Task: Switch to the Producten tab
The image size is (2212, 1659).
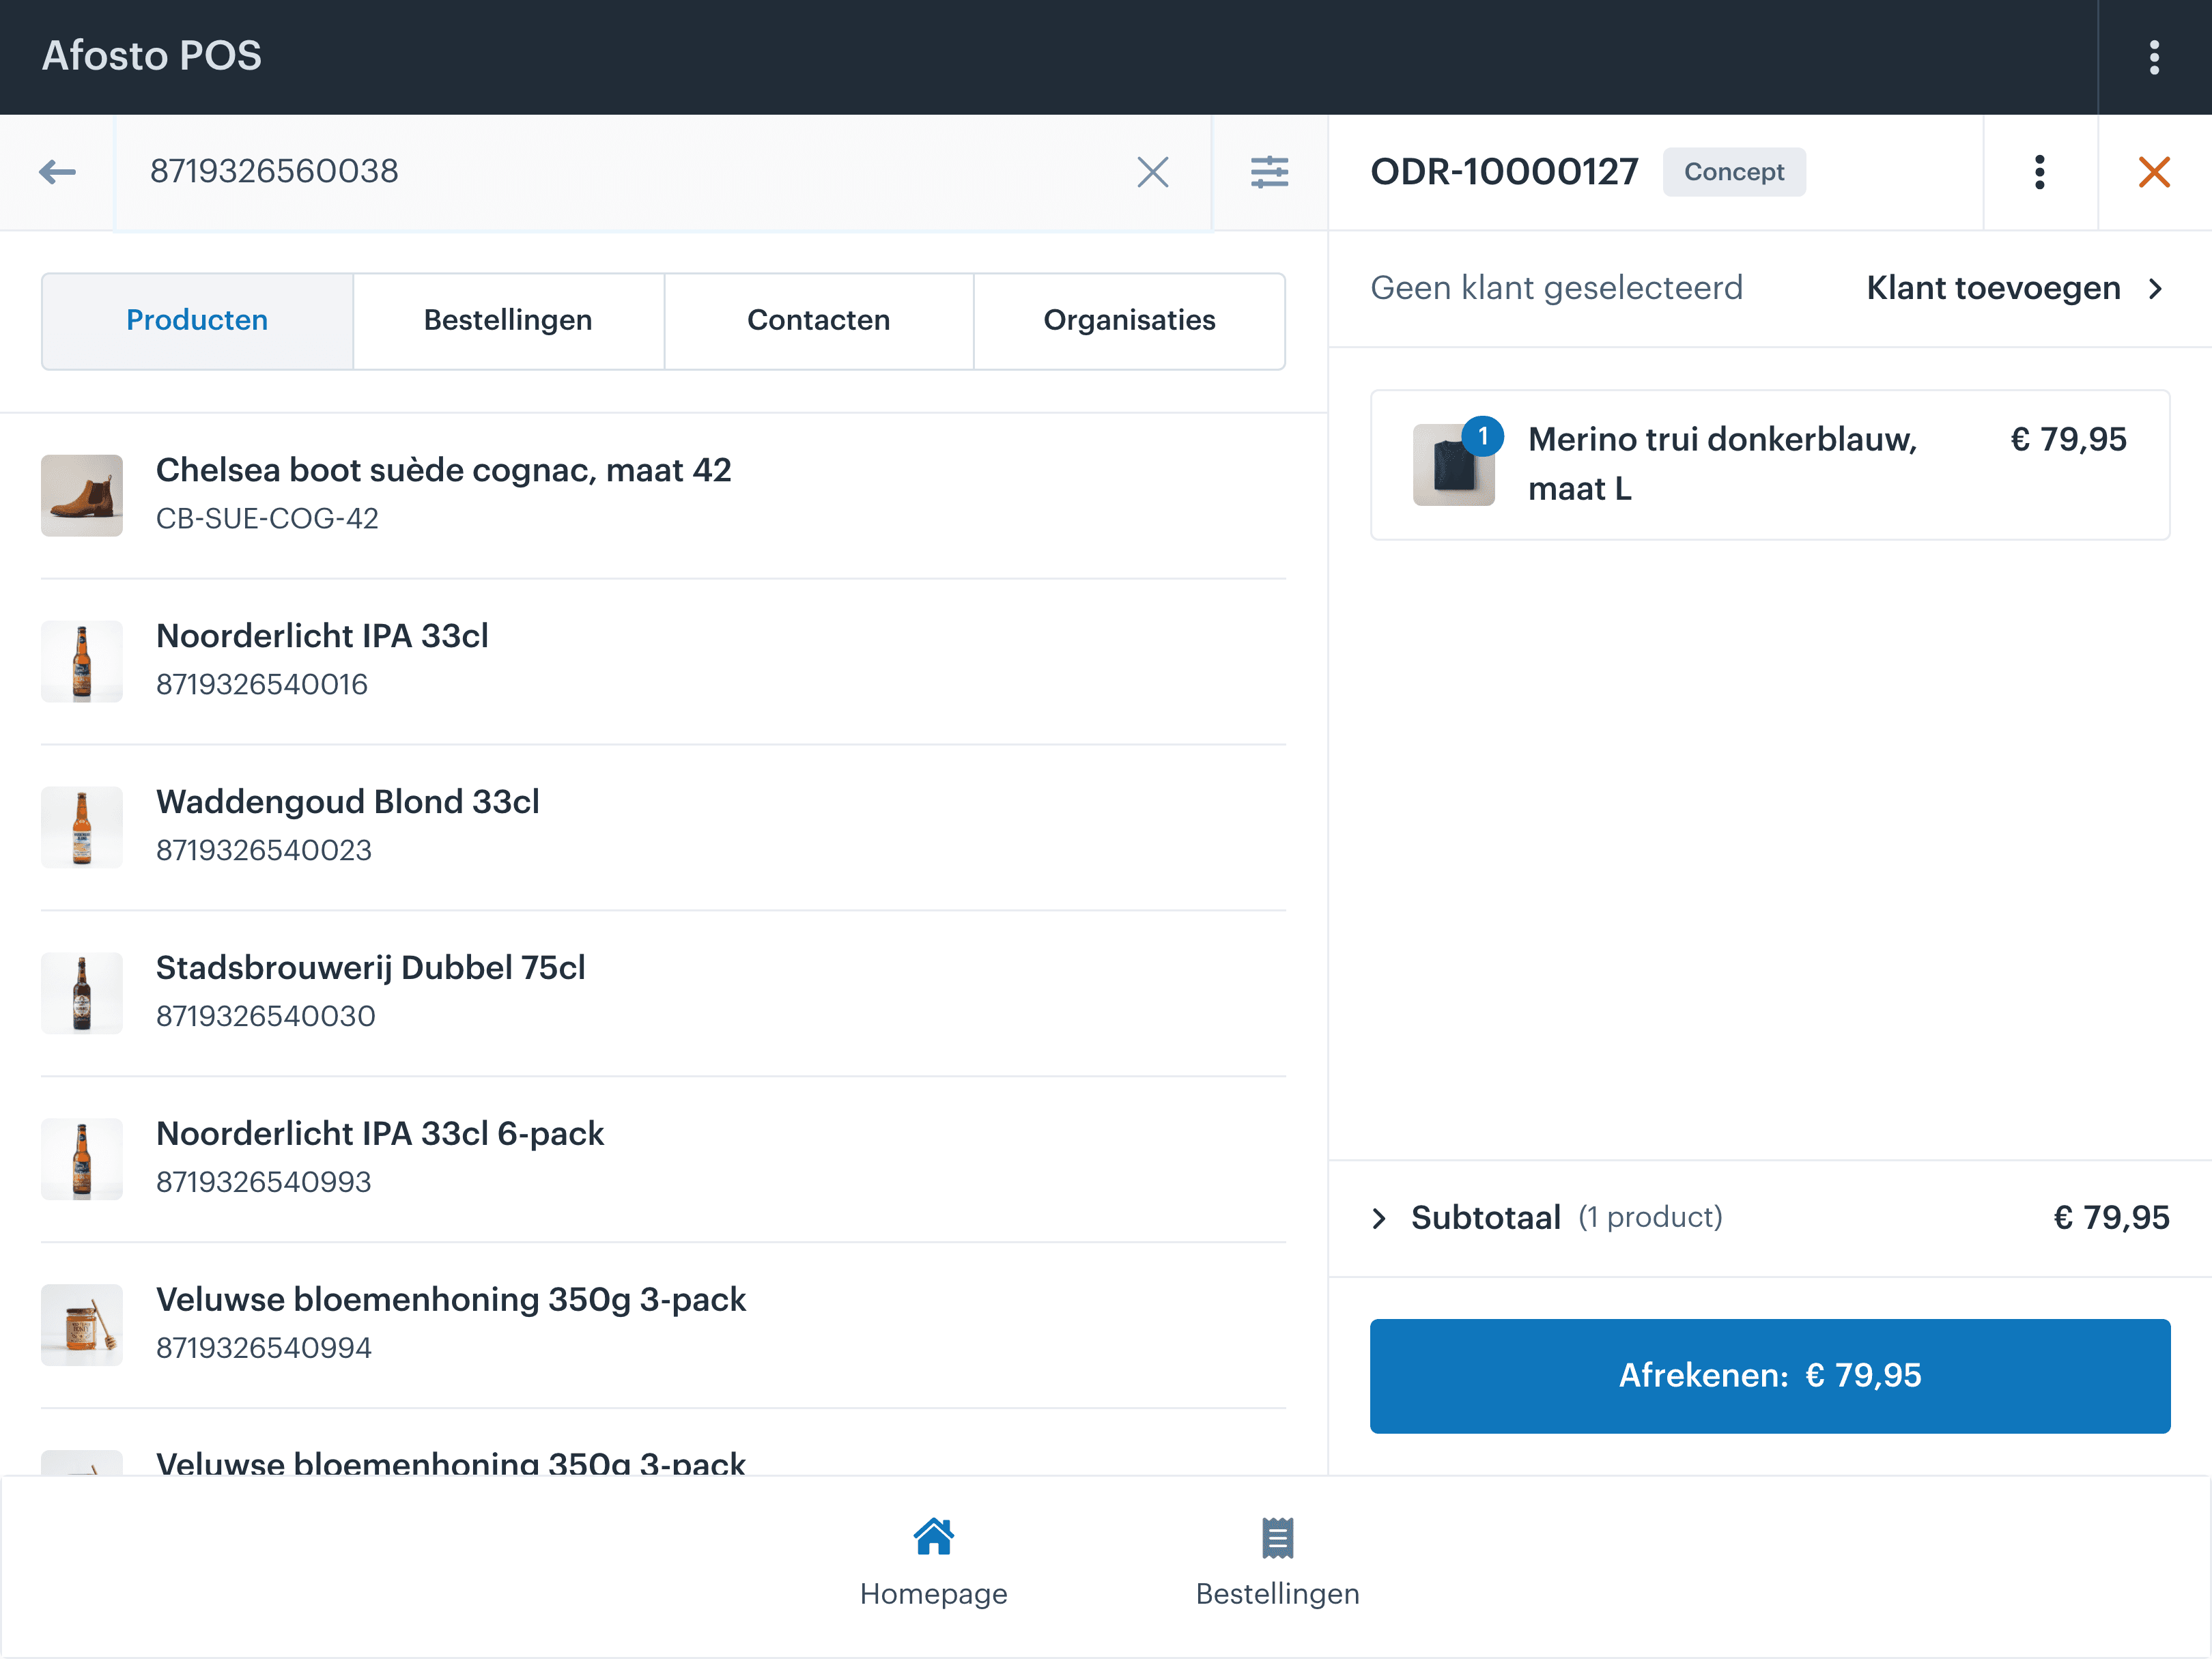Action: 197,321
